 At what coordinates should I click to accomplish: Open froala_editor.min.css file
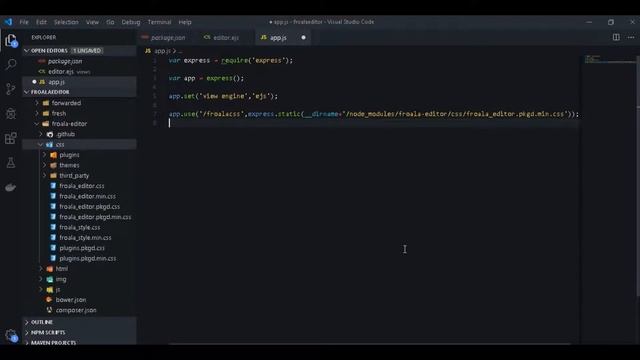pos(87,196)
